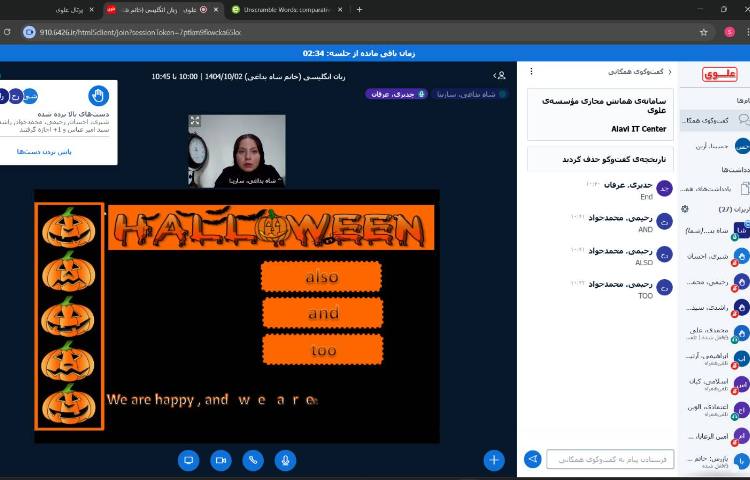Toggle the webcam sharing button
This screenshot has width=750, height=480.
(x=220, y=460)
